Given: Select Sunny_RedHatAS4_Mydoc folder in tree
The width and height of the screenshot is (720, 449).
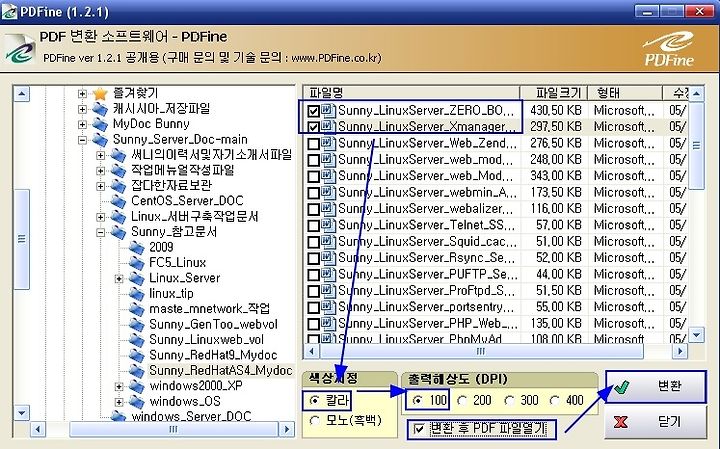Looking at the screenshot, I should pos(221,370).
